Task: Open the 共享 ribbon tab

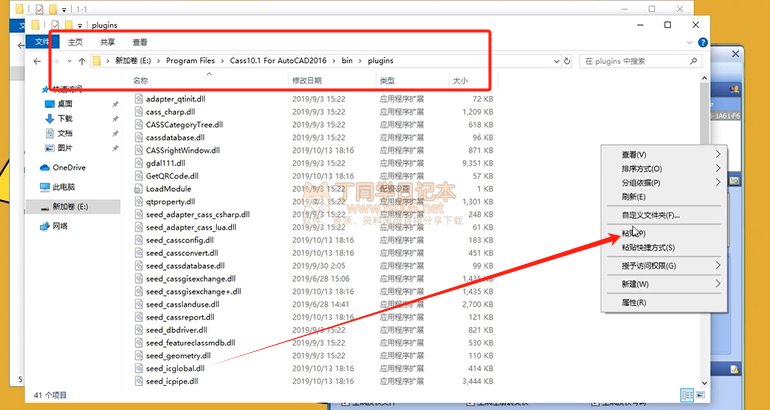Action: pyautogui.click(x=108, y=42)
